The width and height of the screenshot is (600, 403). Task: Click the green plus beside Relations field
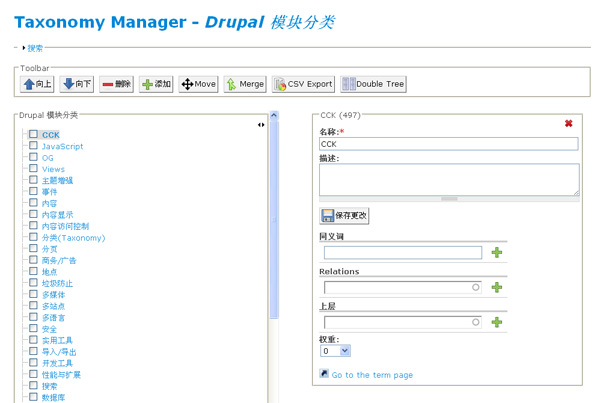tap(497, 287)
